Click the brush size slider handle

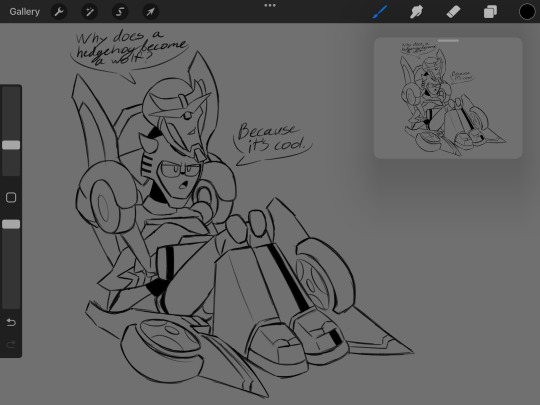coord(11,145)
